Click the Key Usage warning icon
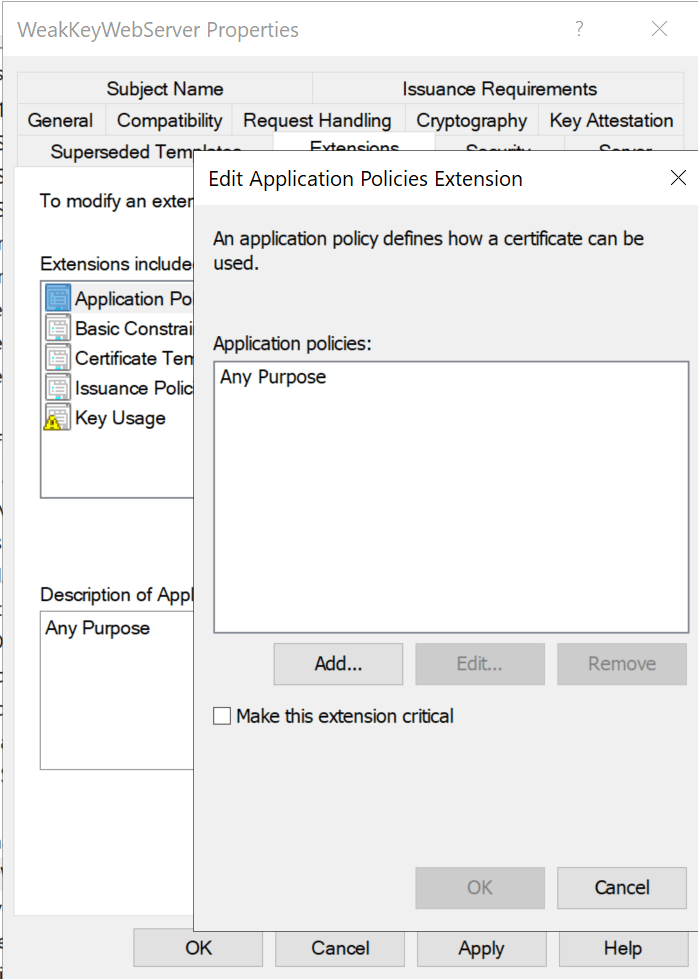 coord(58,418)
